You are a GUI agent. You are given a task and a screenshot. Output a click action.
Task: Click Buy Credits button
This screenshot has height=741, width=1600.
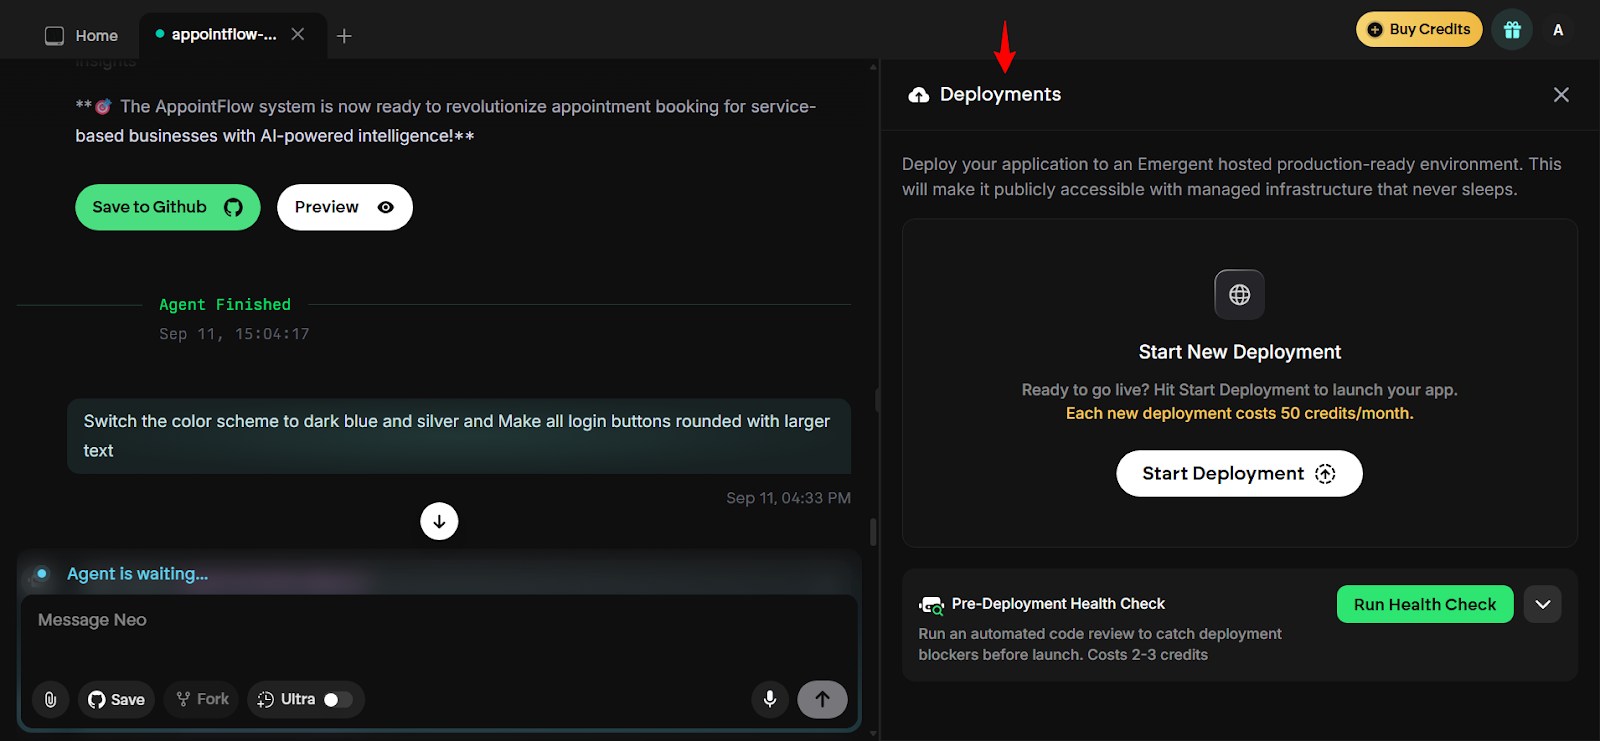(x=1419, y=29)
